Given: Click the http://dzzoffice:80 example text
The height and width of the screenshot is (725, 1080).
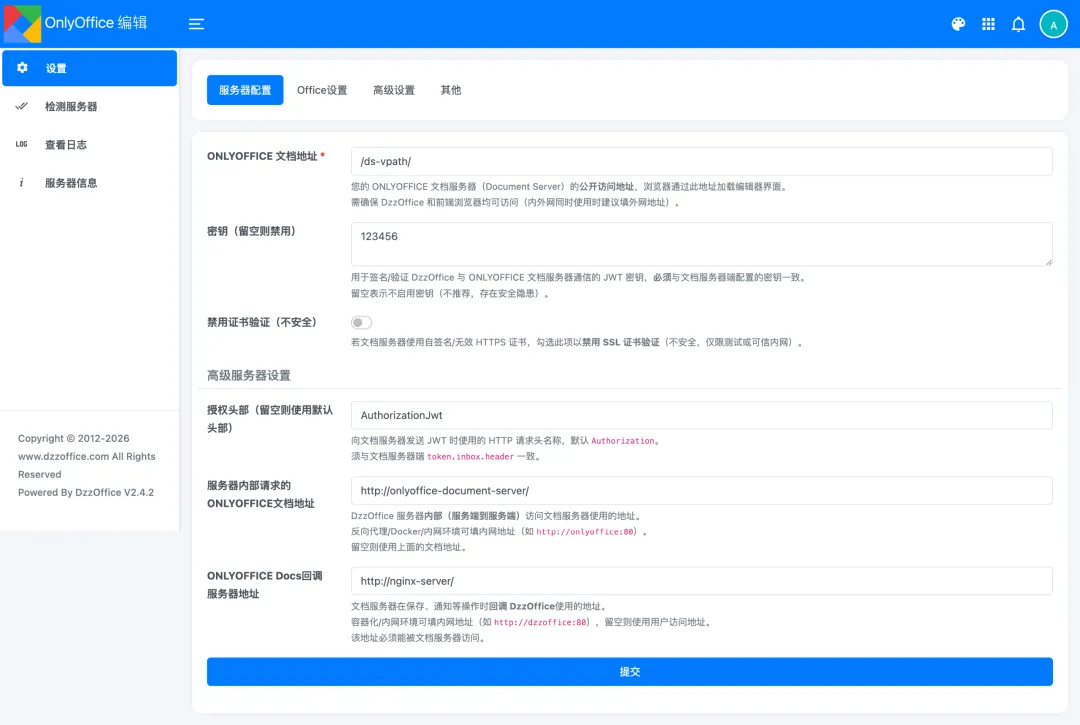Looking at the screenshot, I should [x=541, y=622].
